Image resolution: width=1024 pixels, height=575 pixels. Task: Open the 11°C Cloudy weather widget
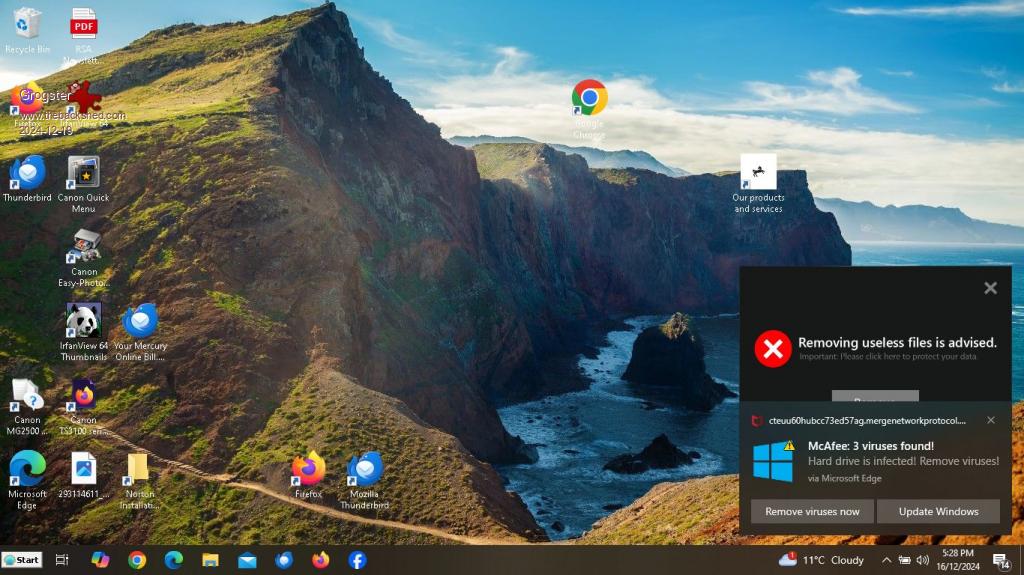(x=822, y=560)
